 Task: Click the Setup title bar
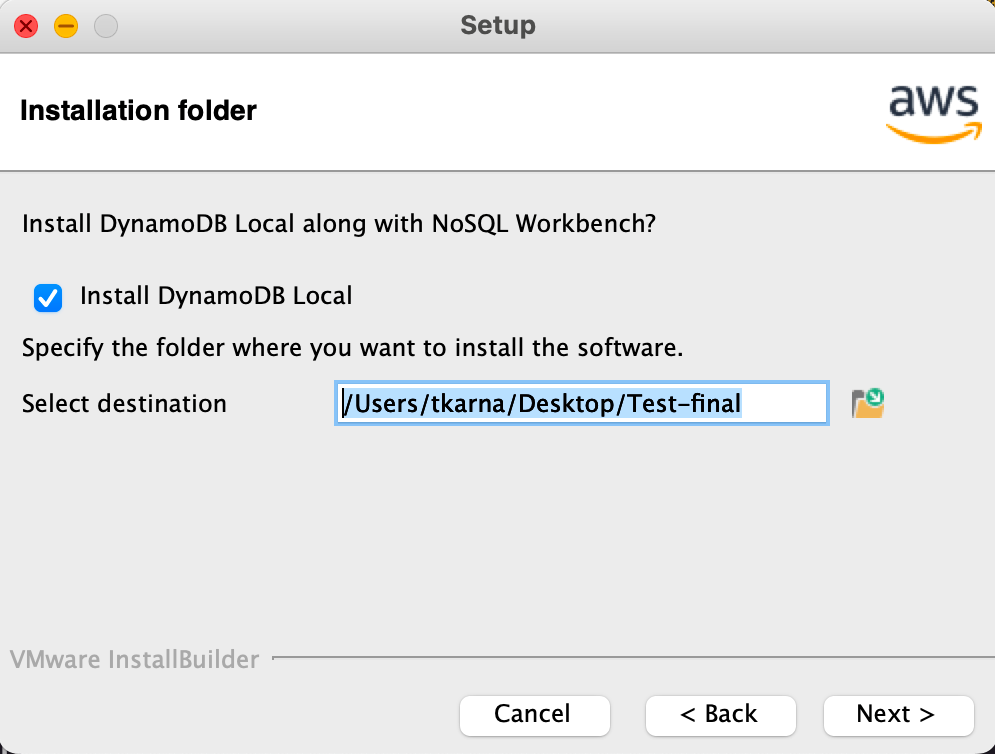coord(497,26)
